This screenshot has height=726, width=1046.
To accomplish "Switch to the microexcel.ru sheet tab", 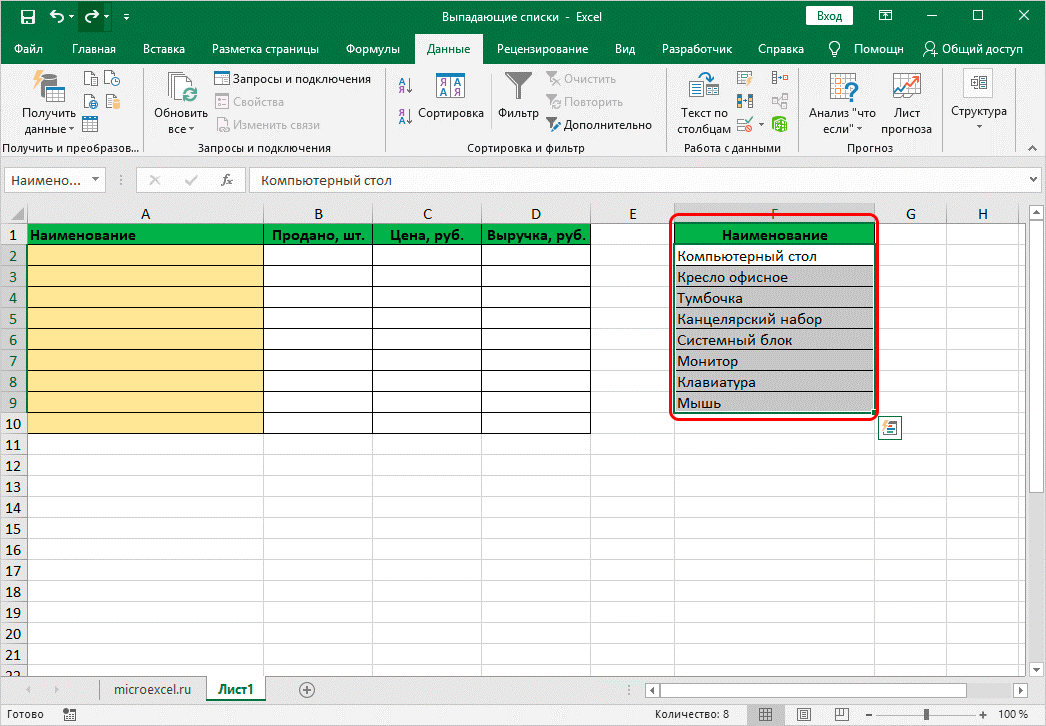I will tap(150, 689).
